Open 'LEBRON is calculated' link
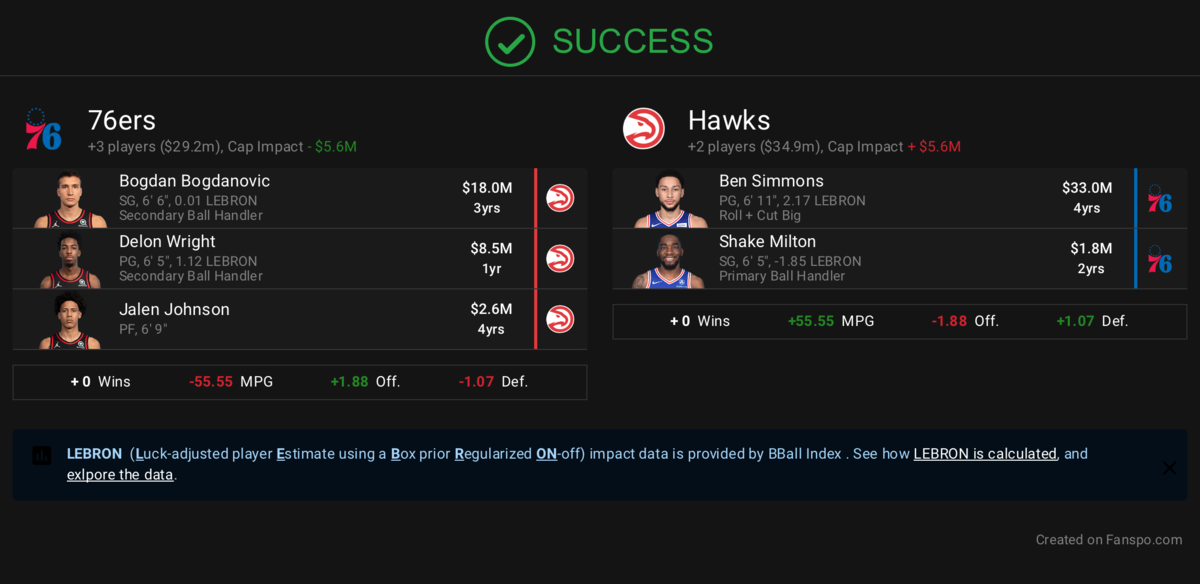Screen dimensions: 1200x584 click(985, 454)
